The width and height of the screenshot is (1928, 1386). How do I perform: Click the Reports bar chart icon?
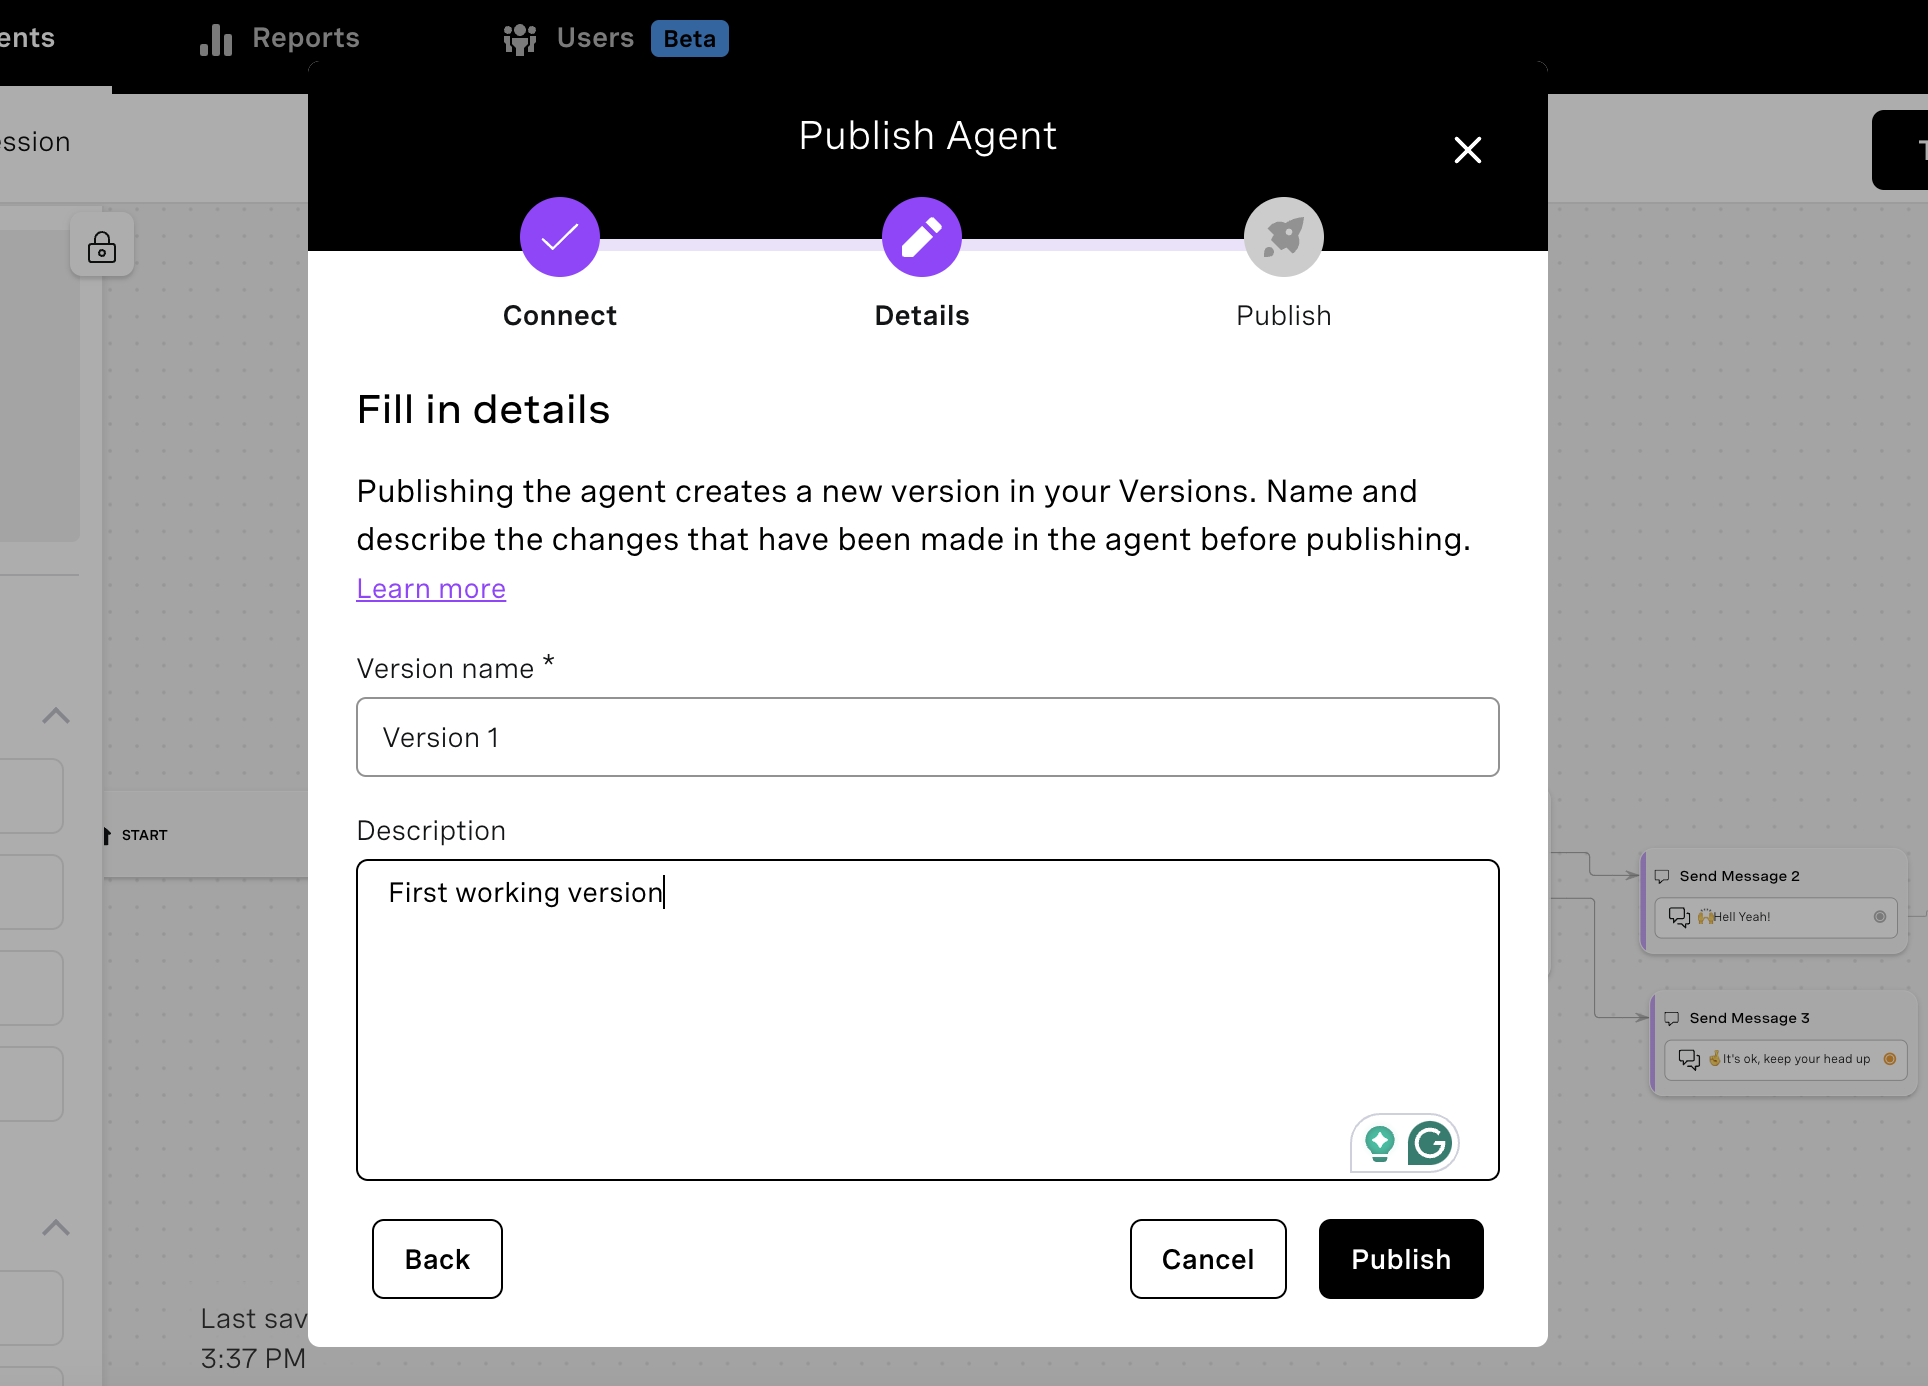click(x=216, y=39)
